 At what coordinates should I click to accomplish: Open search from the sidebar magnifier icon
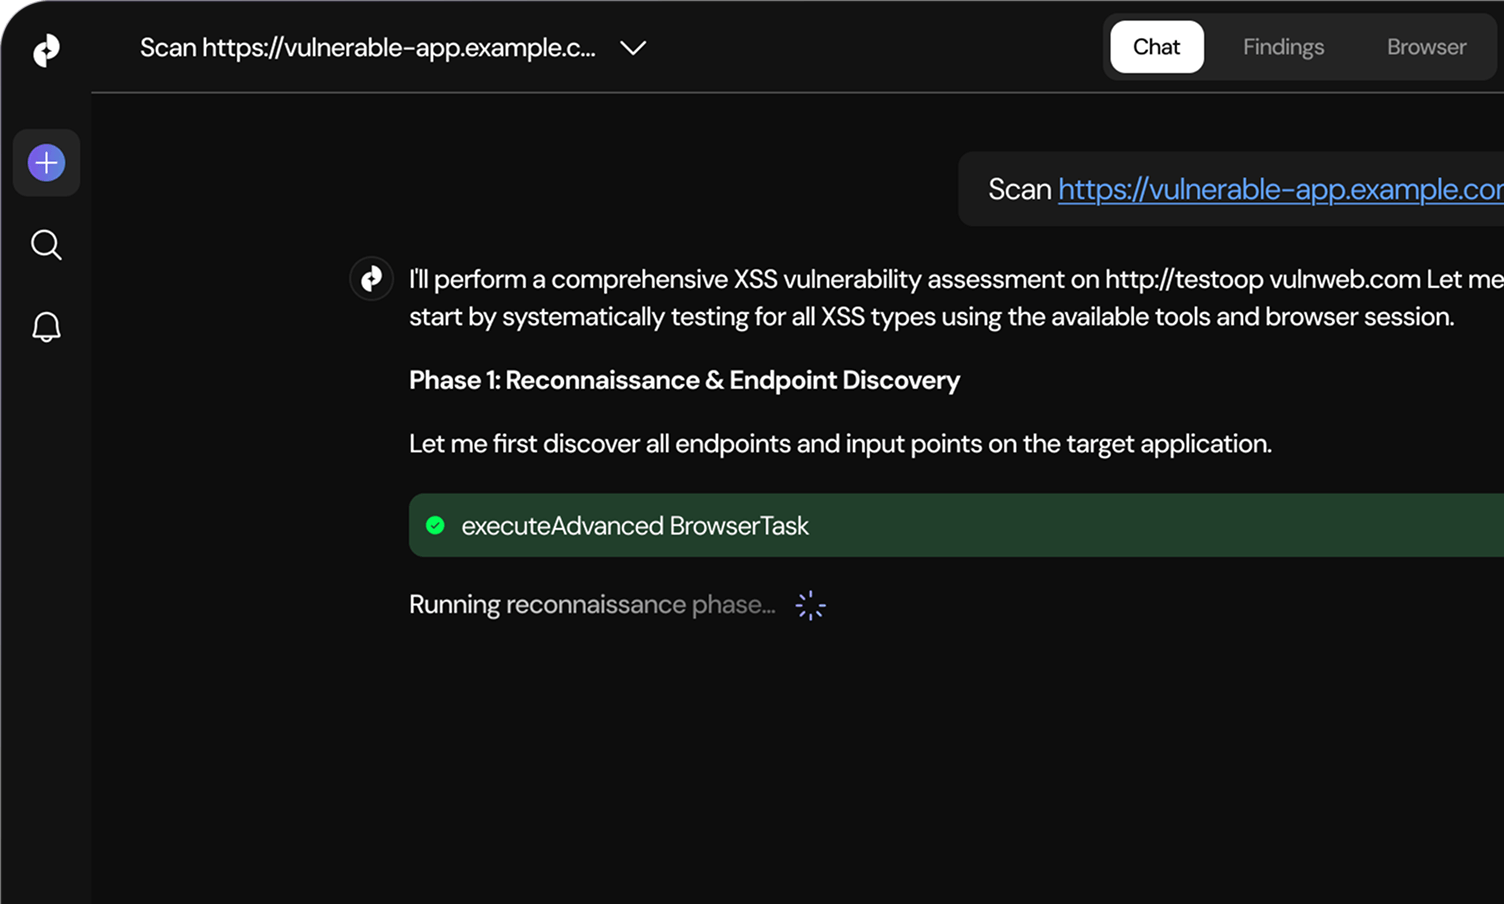46,245
